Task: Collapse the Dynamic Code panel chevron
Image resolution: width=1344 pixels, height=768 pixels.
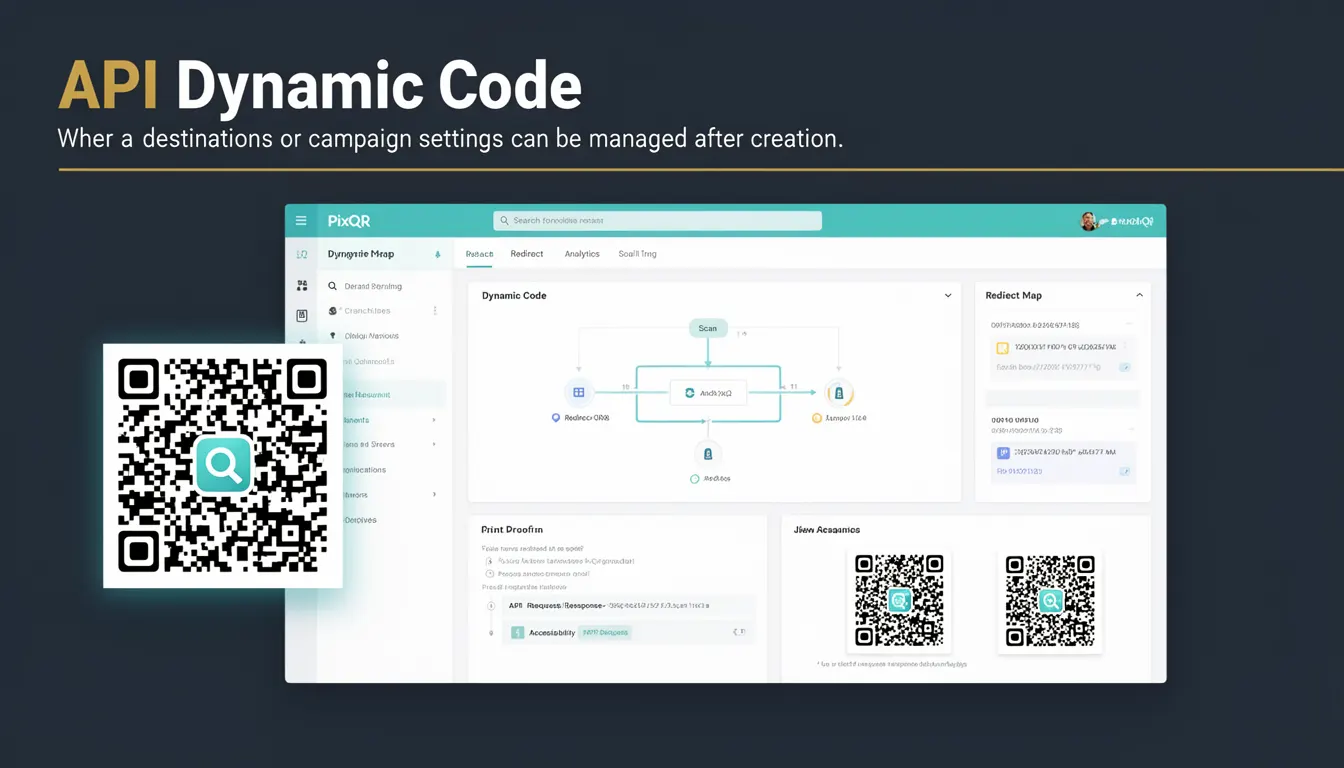Action: click(948, 296)
